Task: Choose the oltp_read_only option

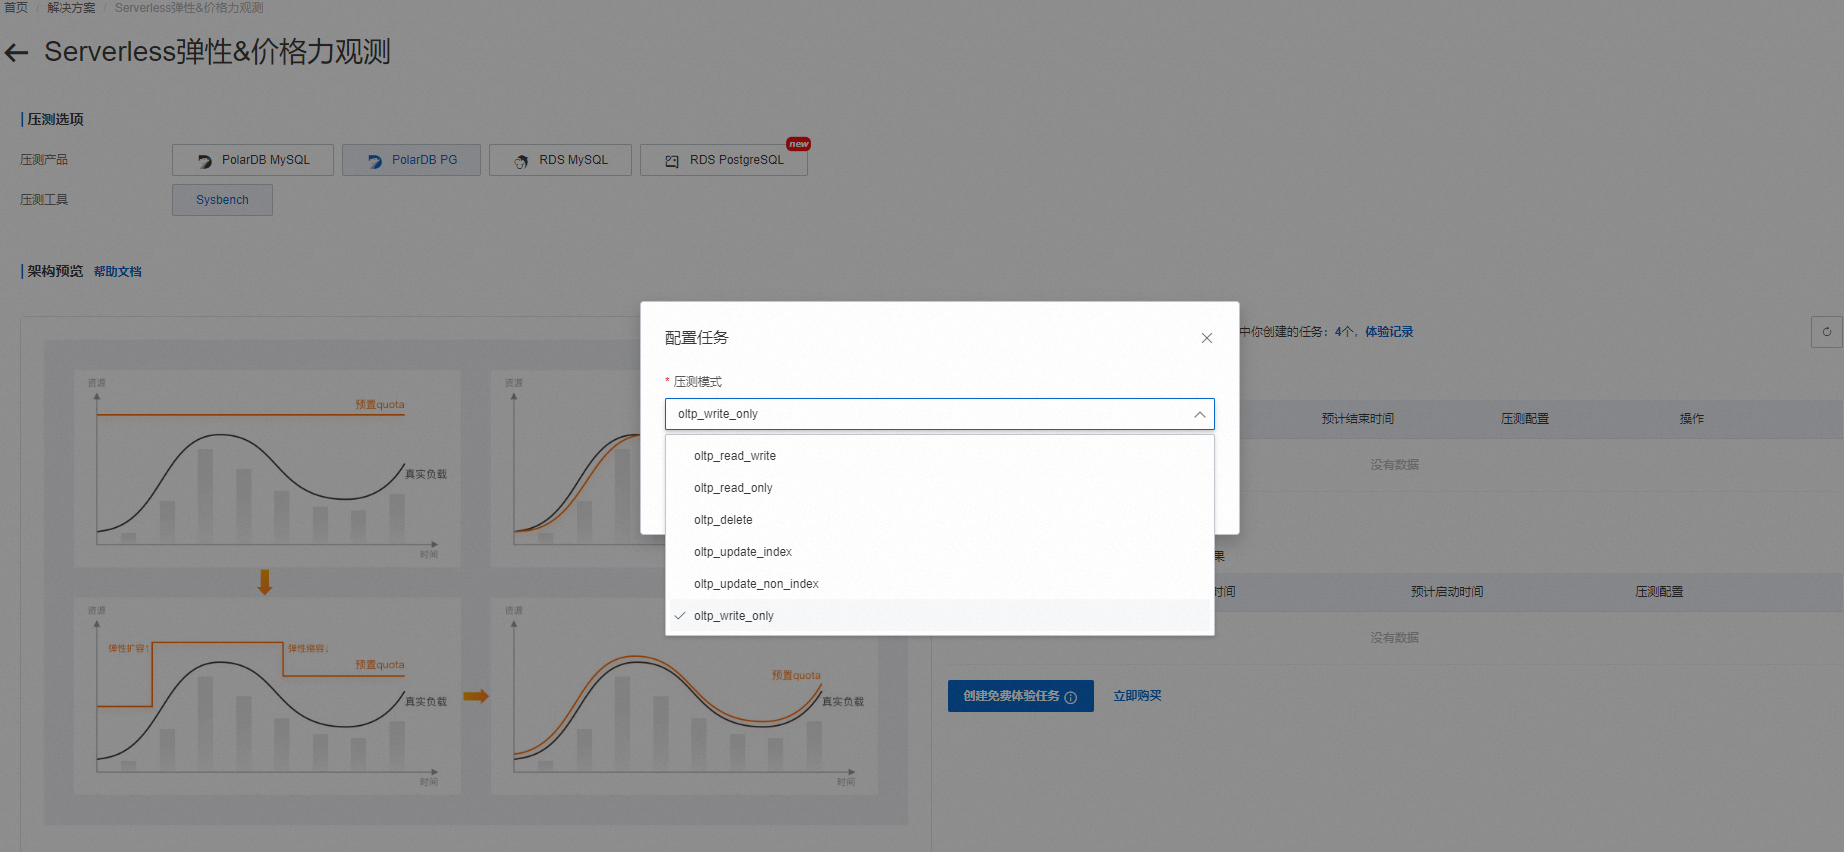Action: [940, 488]
